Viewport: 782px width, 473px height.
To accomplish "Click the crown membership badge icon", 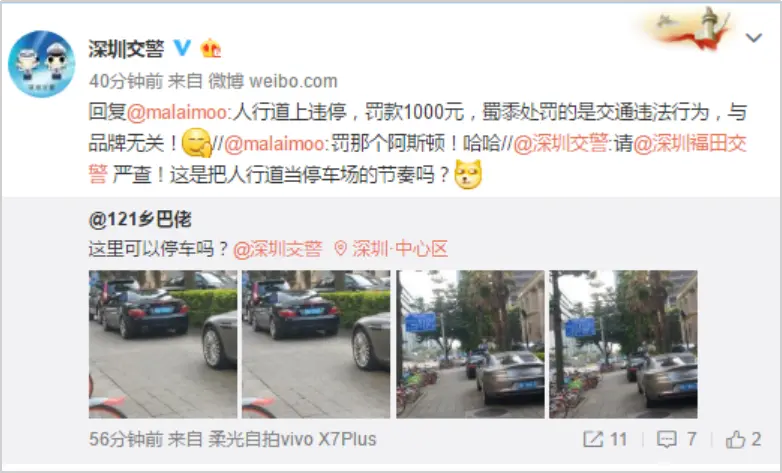I will click(210, 48).
